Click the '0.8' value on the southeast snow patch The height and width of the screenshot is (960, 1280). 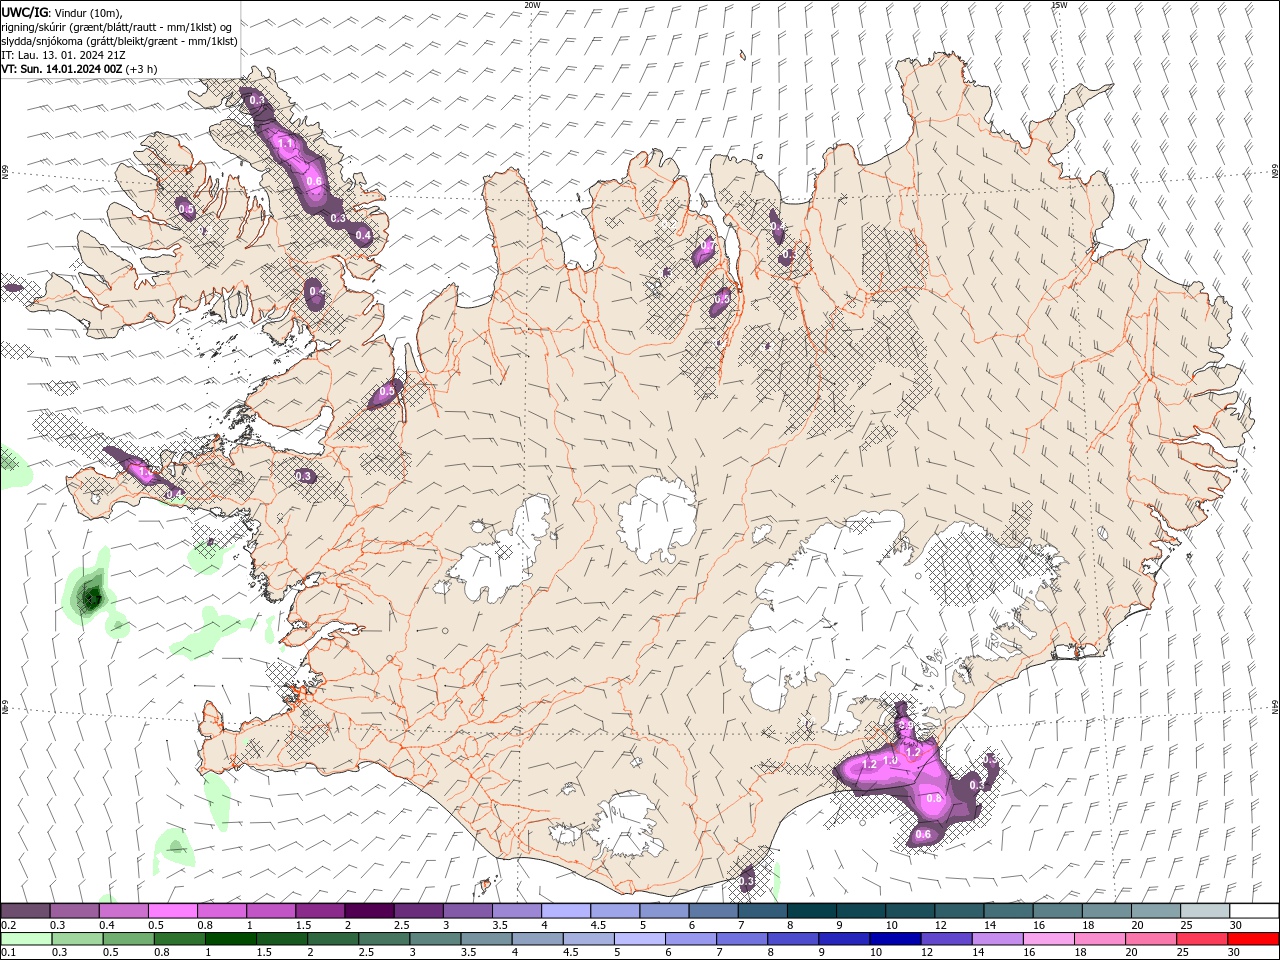(935, 799)
